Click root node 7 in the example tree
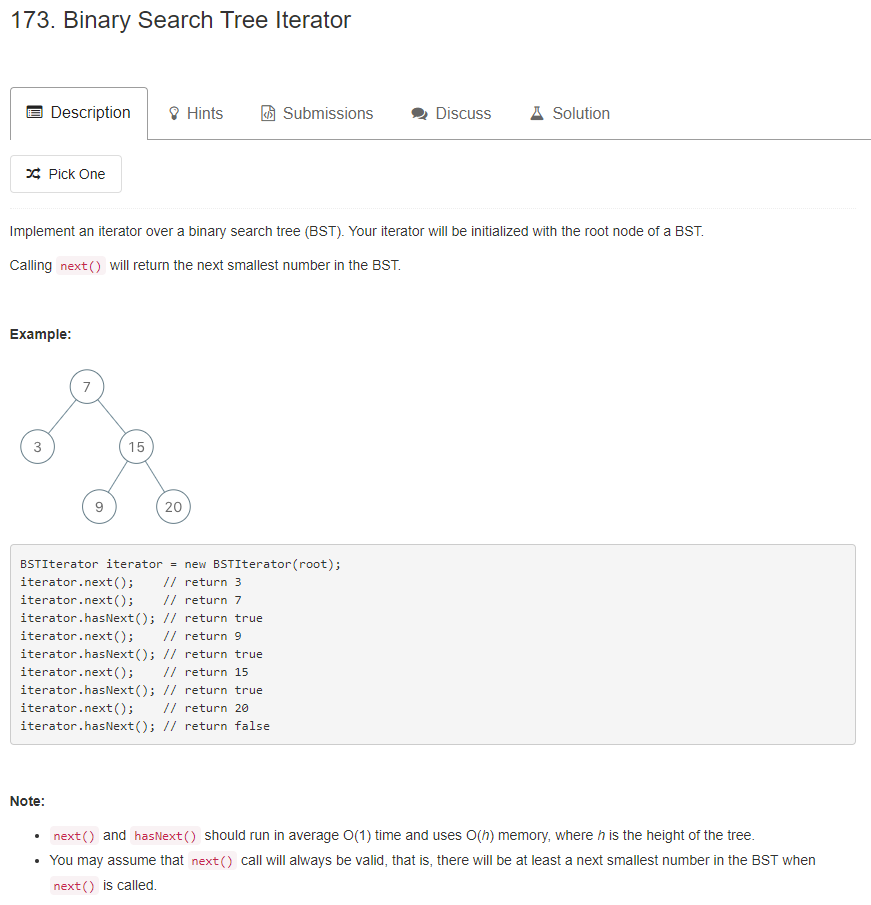The height and width of the screenshot is (905, 871). coord(87,386)
